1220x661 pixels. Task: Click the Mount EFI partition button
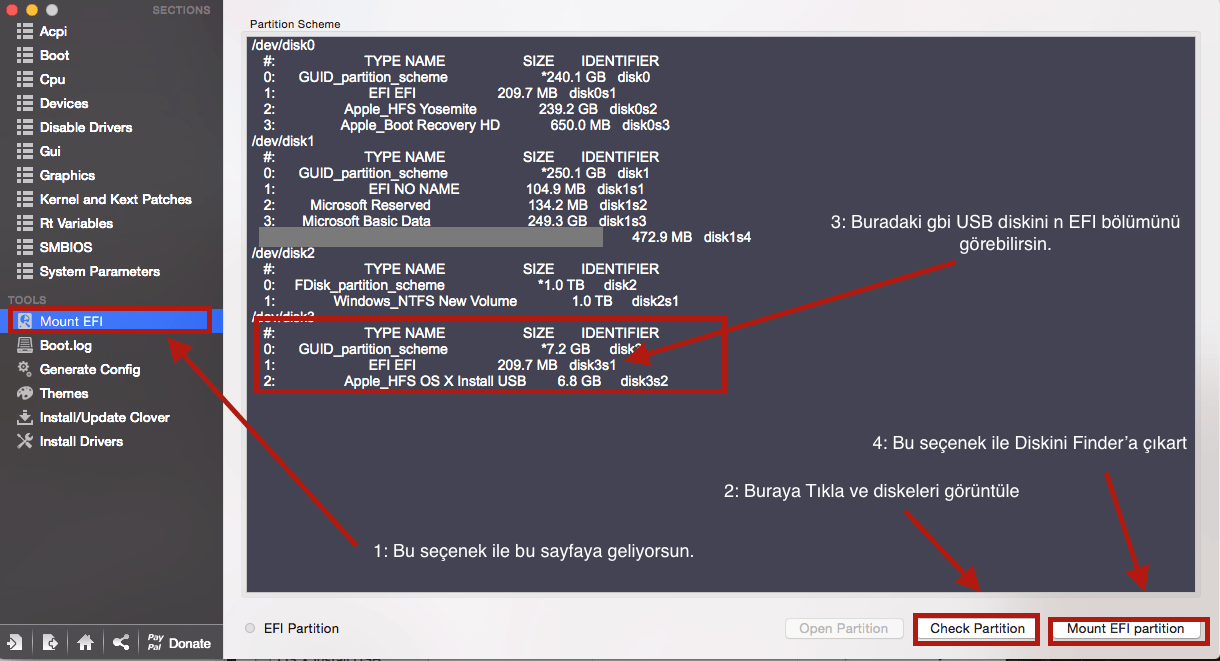[x=1125, y=629]
